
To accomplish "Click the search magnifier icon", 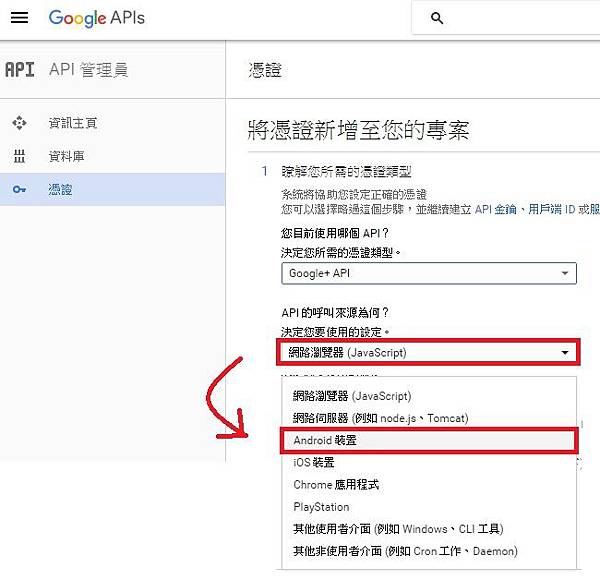I will (437, 18).
